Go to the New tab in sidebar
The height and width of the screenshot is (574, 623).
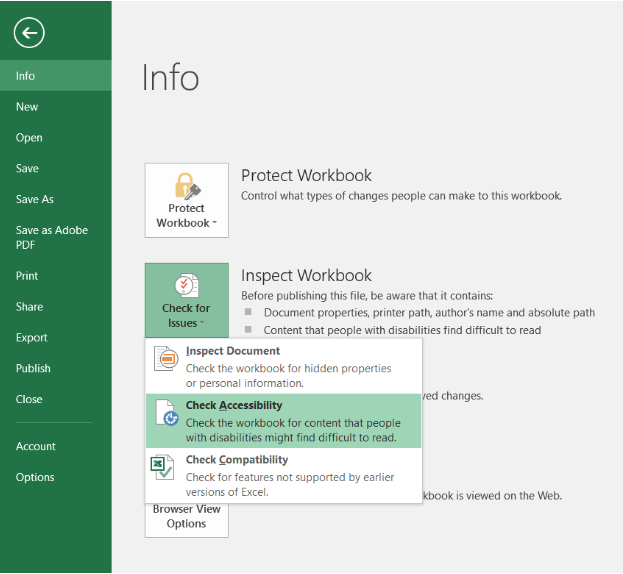point(27,107)
